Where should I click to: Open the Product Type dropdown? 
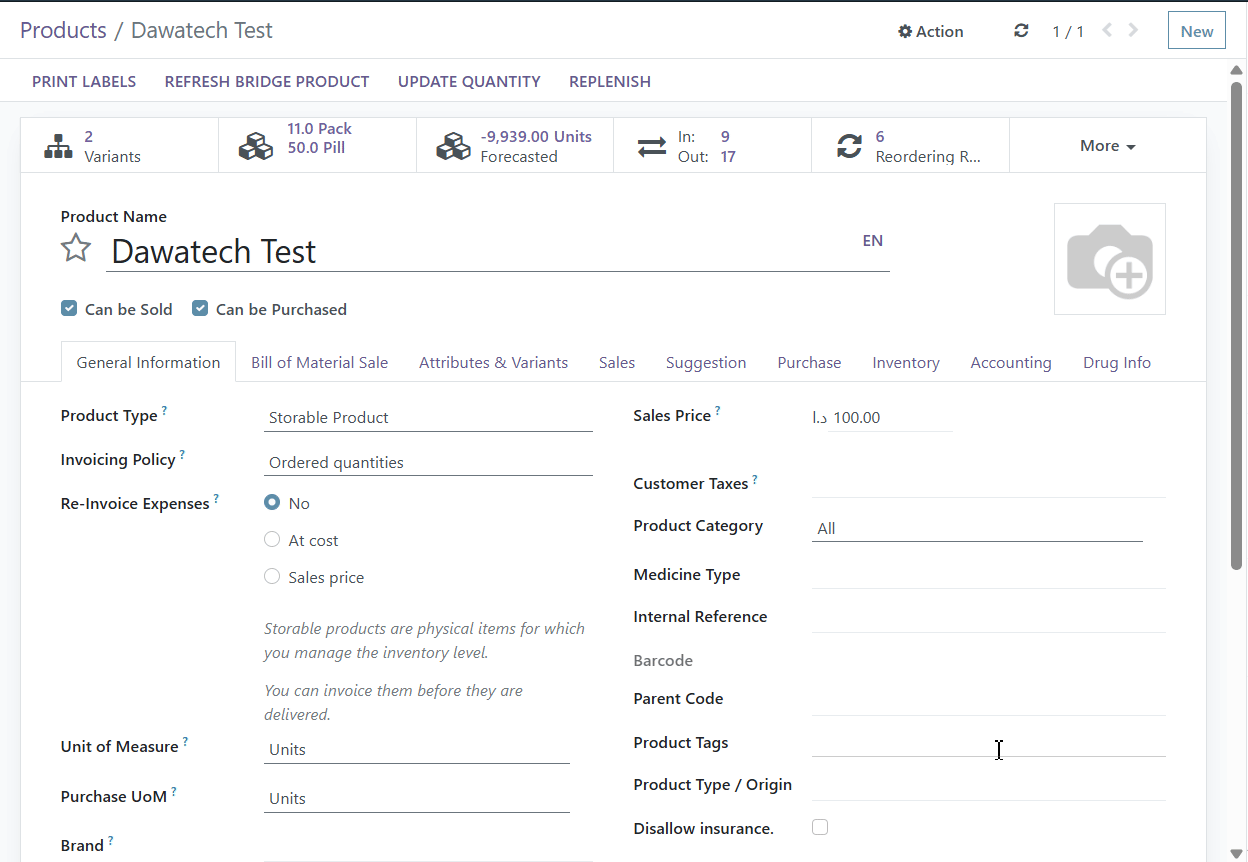click(x=428, y=418)
